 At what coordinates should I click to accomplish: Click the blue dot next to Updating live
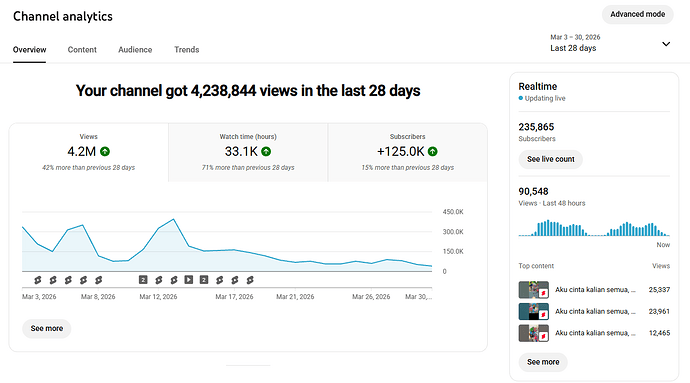pos(521,98)
